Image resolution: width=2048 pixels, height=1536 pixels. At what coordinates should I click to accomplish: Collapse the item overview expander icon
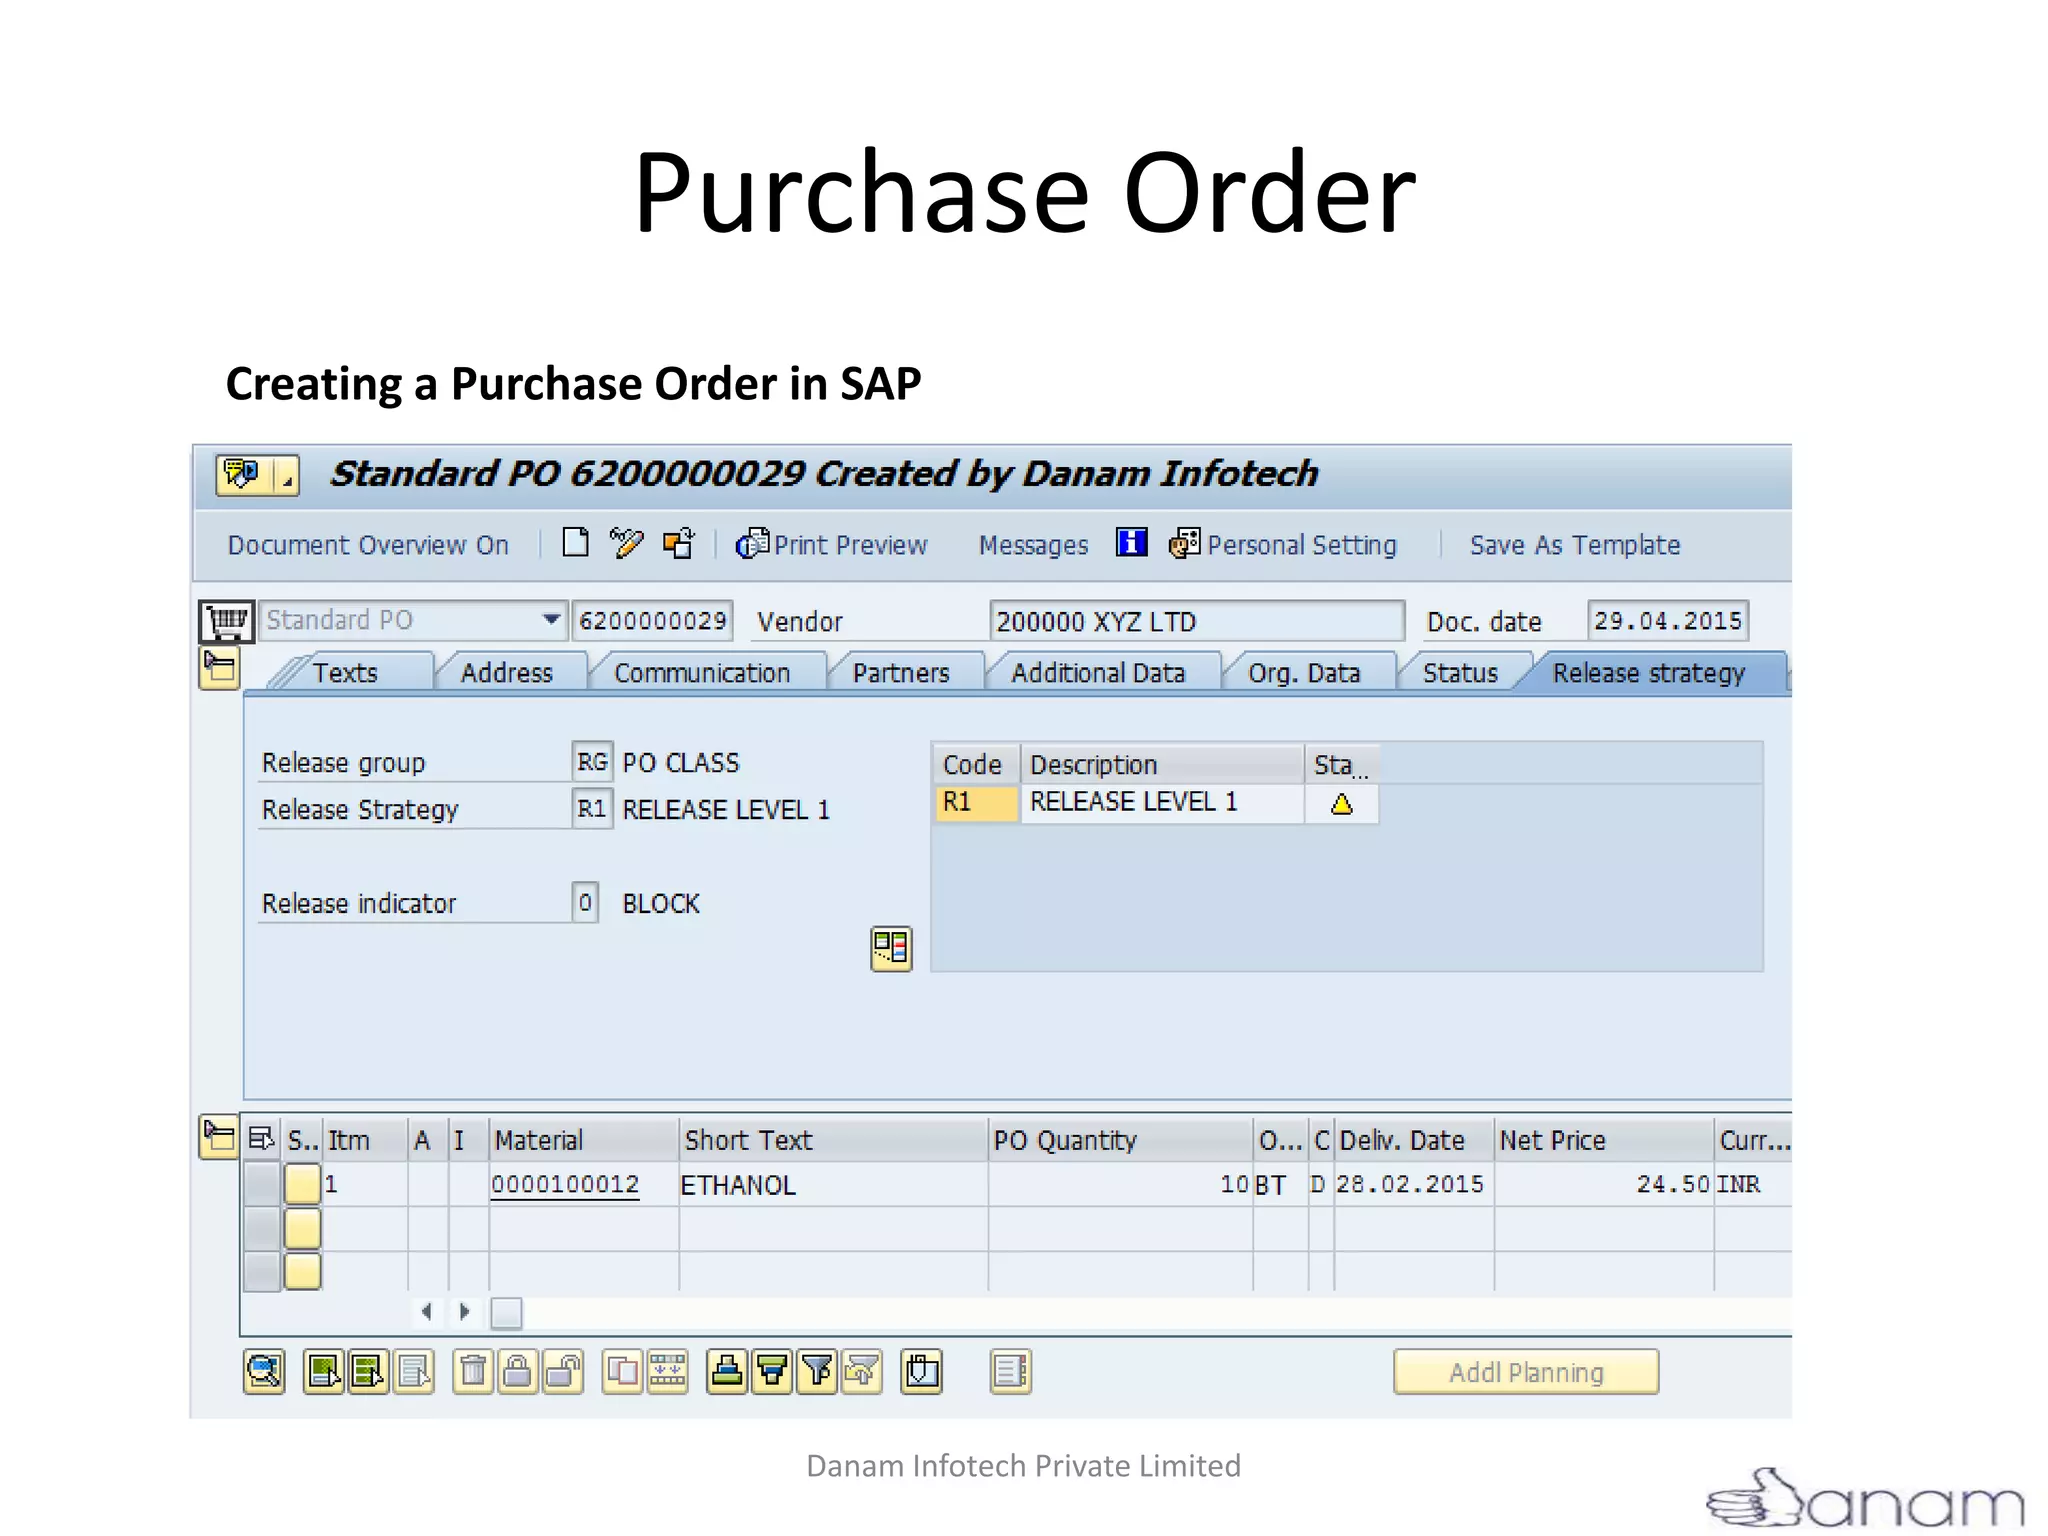[x=219, y=1138]
